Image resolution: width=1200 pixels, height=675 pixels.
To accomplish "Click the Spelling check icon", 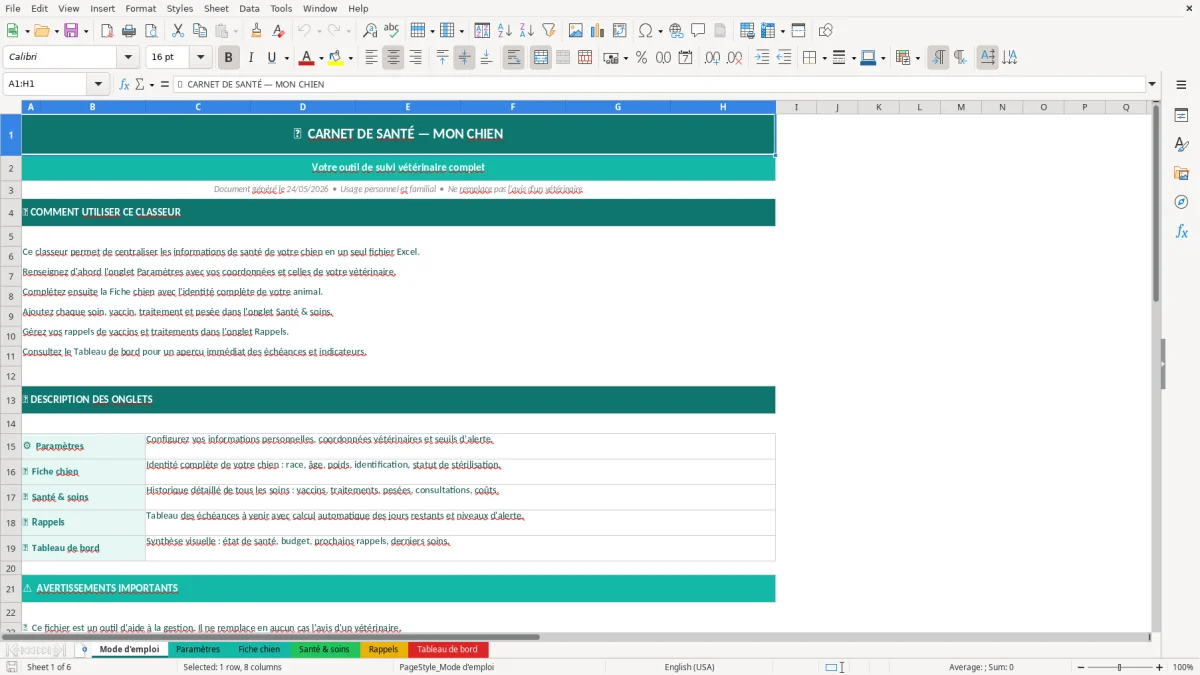I will point(392,30).
